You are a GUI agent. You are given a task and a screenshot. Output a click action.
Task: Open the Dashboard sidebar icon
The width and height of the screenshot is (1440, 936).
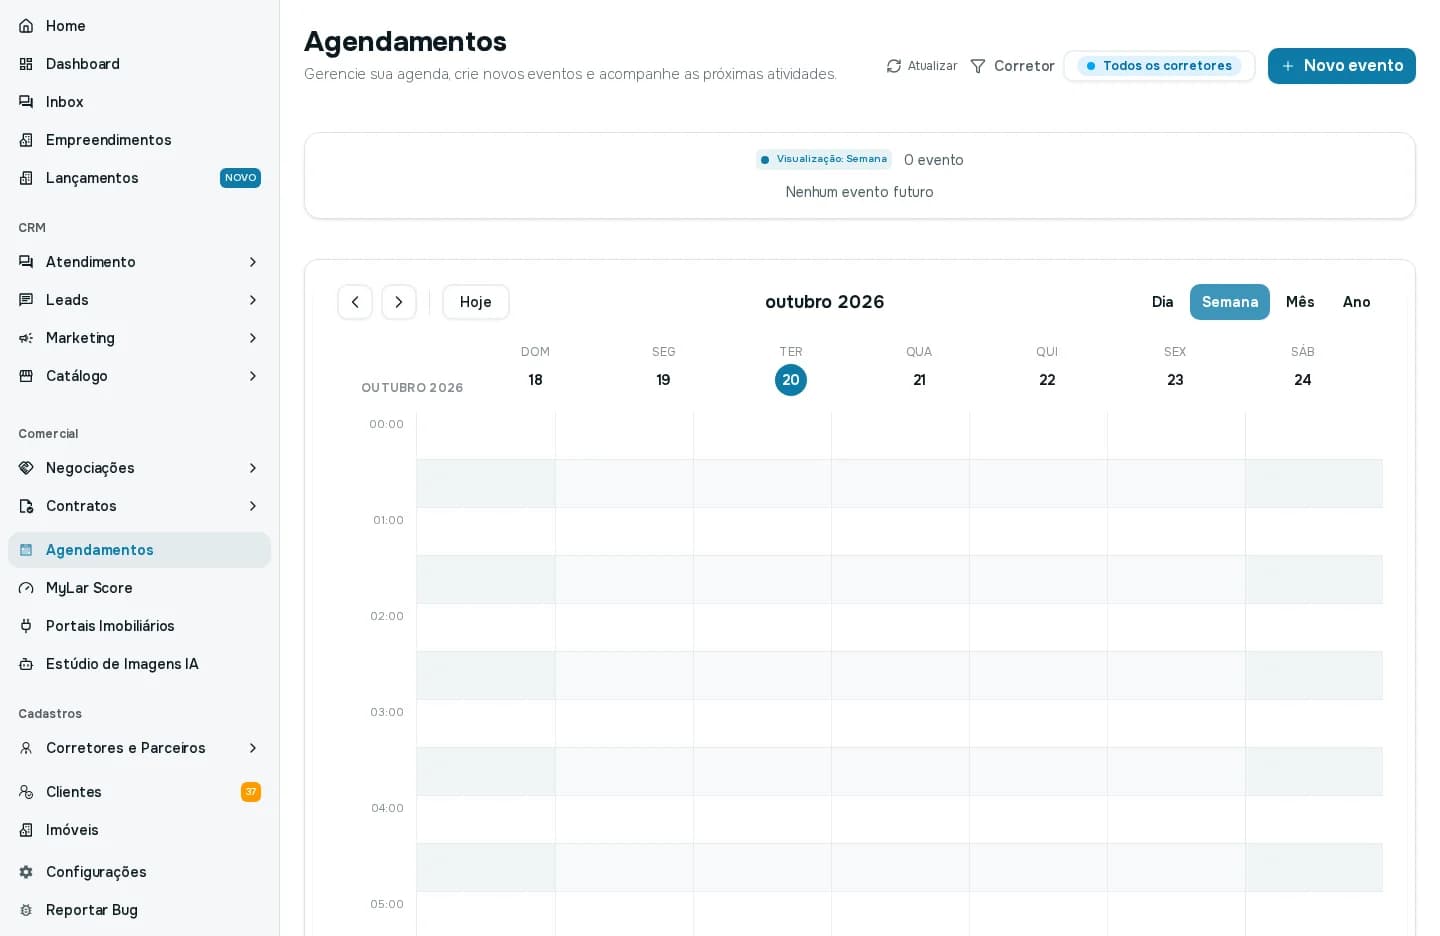(x=26, y=64)
